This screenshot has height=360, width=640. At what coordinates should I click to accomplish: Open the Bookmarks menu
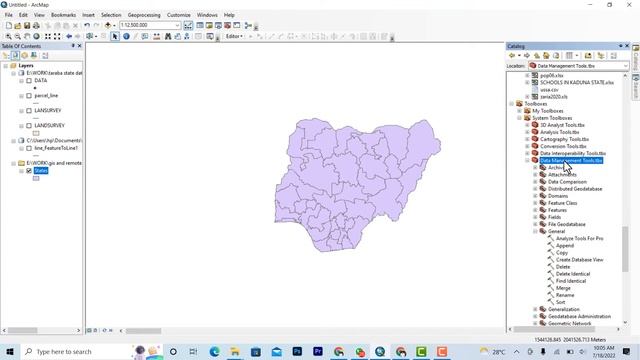pyautogui.click(x=63, y=15)
